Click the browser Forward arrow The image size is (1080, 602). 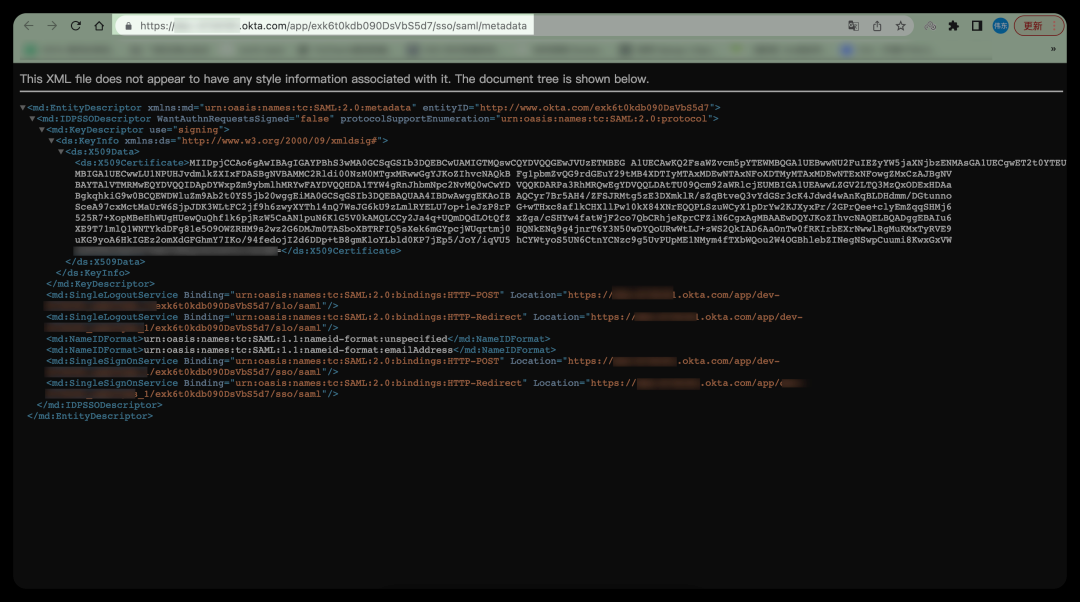tap(52, 25)
